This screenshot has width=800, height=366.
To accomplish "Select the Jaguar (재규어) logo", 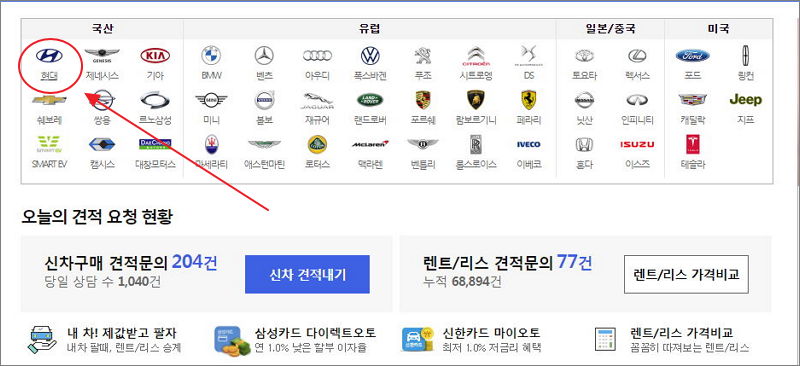I will tap(317, 101).
